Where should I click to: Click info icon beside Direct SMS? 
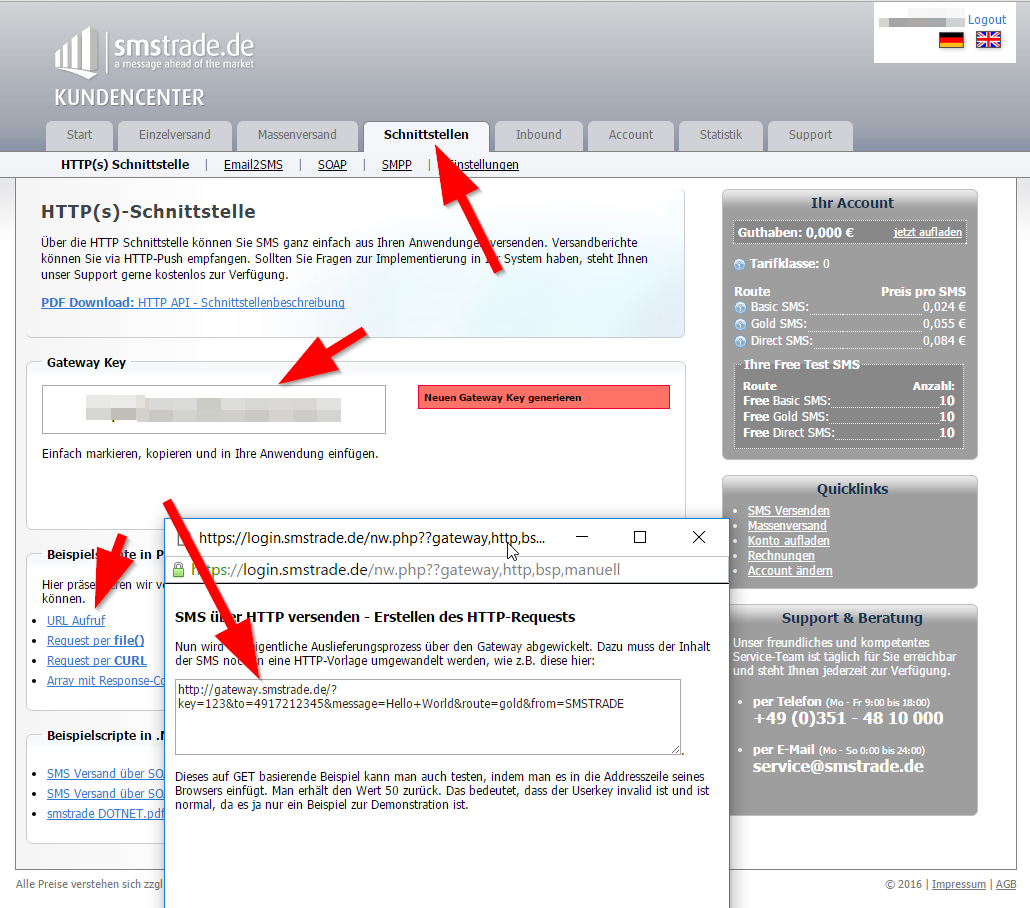click(x=740, y=341)
